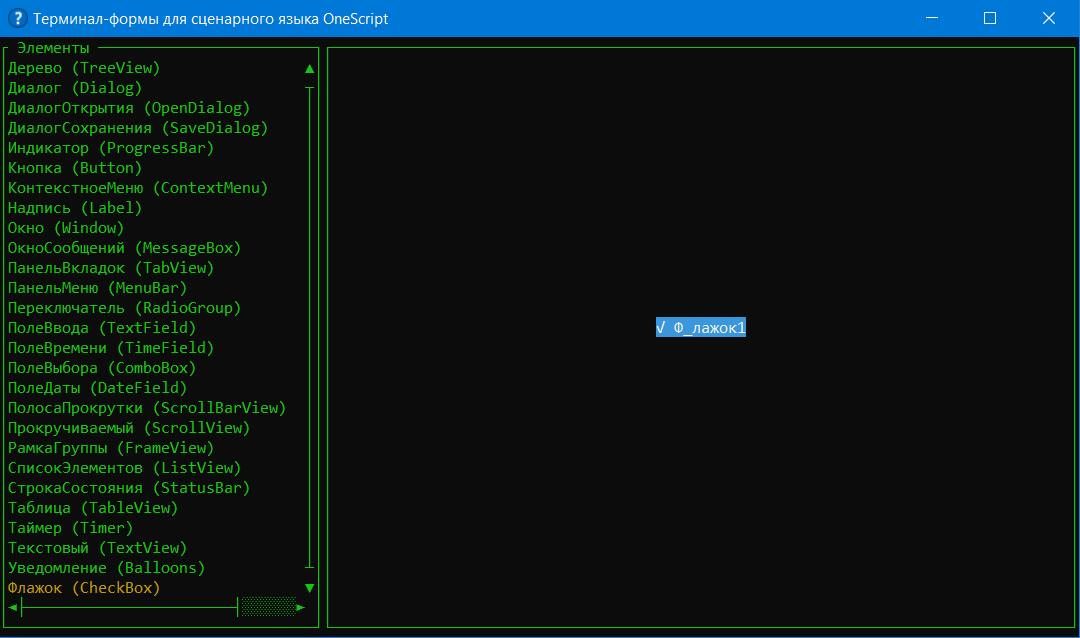Pick Переключатель (RadioGroup) from list
This screenshot has height=638, width=1080.
click(124, 308)
